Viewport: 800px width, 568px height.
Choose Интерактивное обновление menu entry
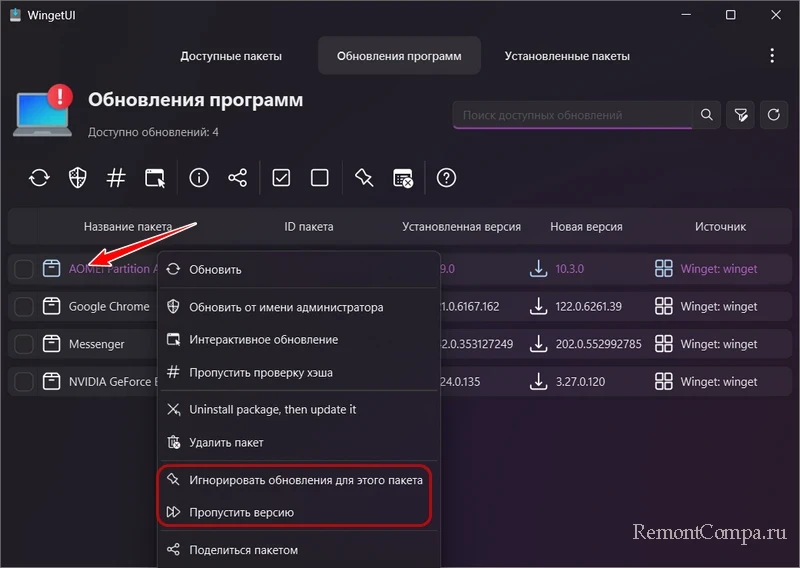point(299,340)
